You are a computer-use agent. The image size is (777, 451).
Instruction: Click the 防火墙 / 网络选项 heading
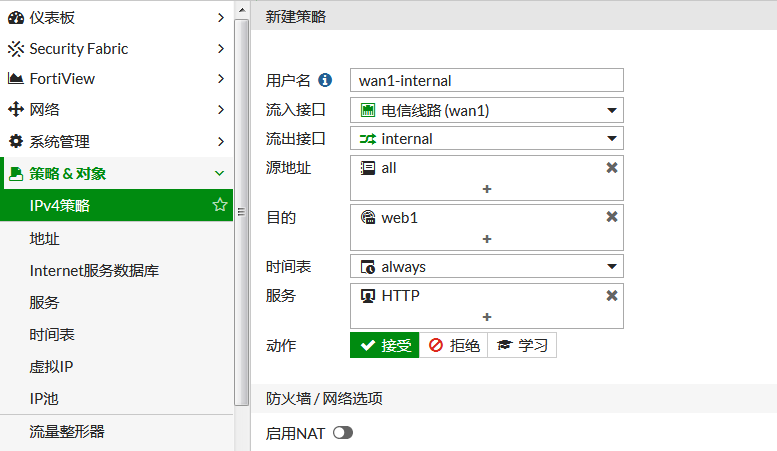(324, 398)
